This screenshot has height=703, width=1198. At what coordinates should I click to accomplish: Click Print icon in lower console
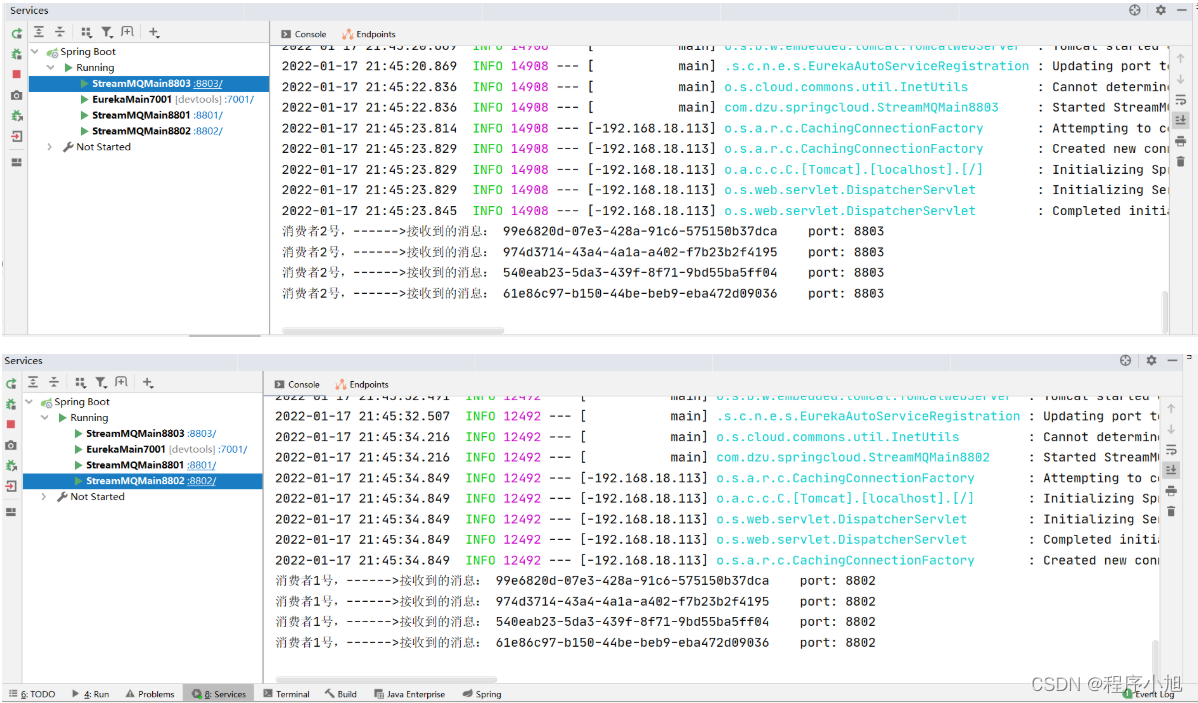coord(1171,491)
